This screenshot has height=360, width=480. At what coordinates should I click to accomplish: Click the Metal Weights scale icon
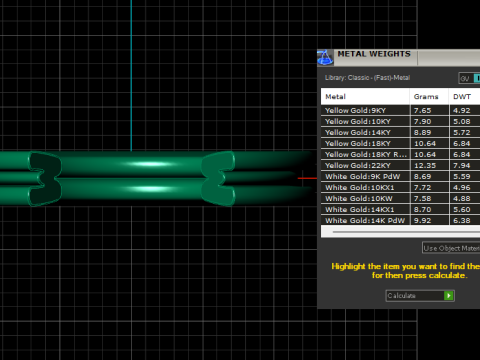(325, 57)
